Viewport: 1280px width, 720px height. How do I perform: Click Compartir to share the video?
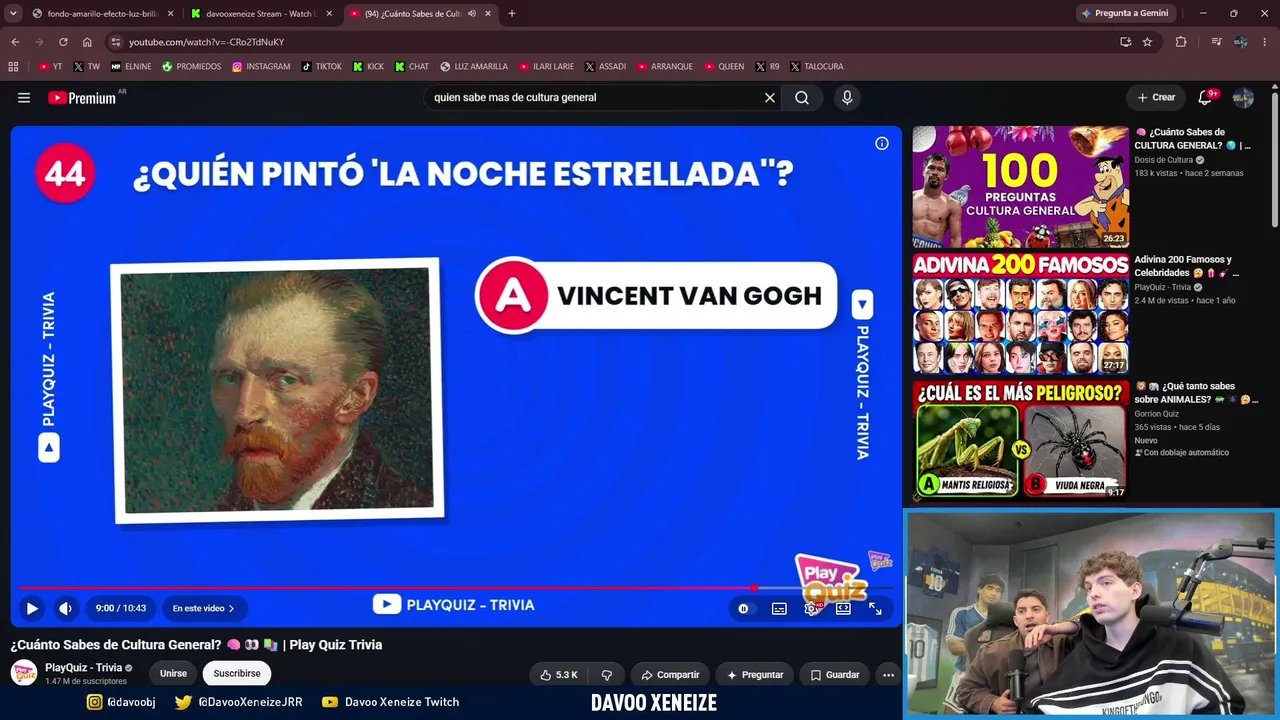[x=670, y=675]
